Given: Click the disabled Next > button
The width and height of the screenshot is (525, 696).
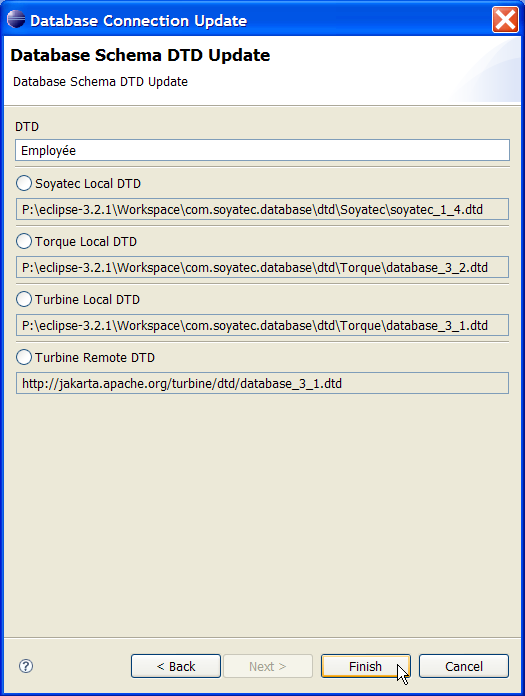Looking at the screenshot, I should 268,666.
